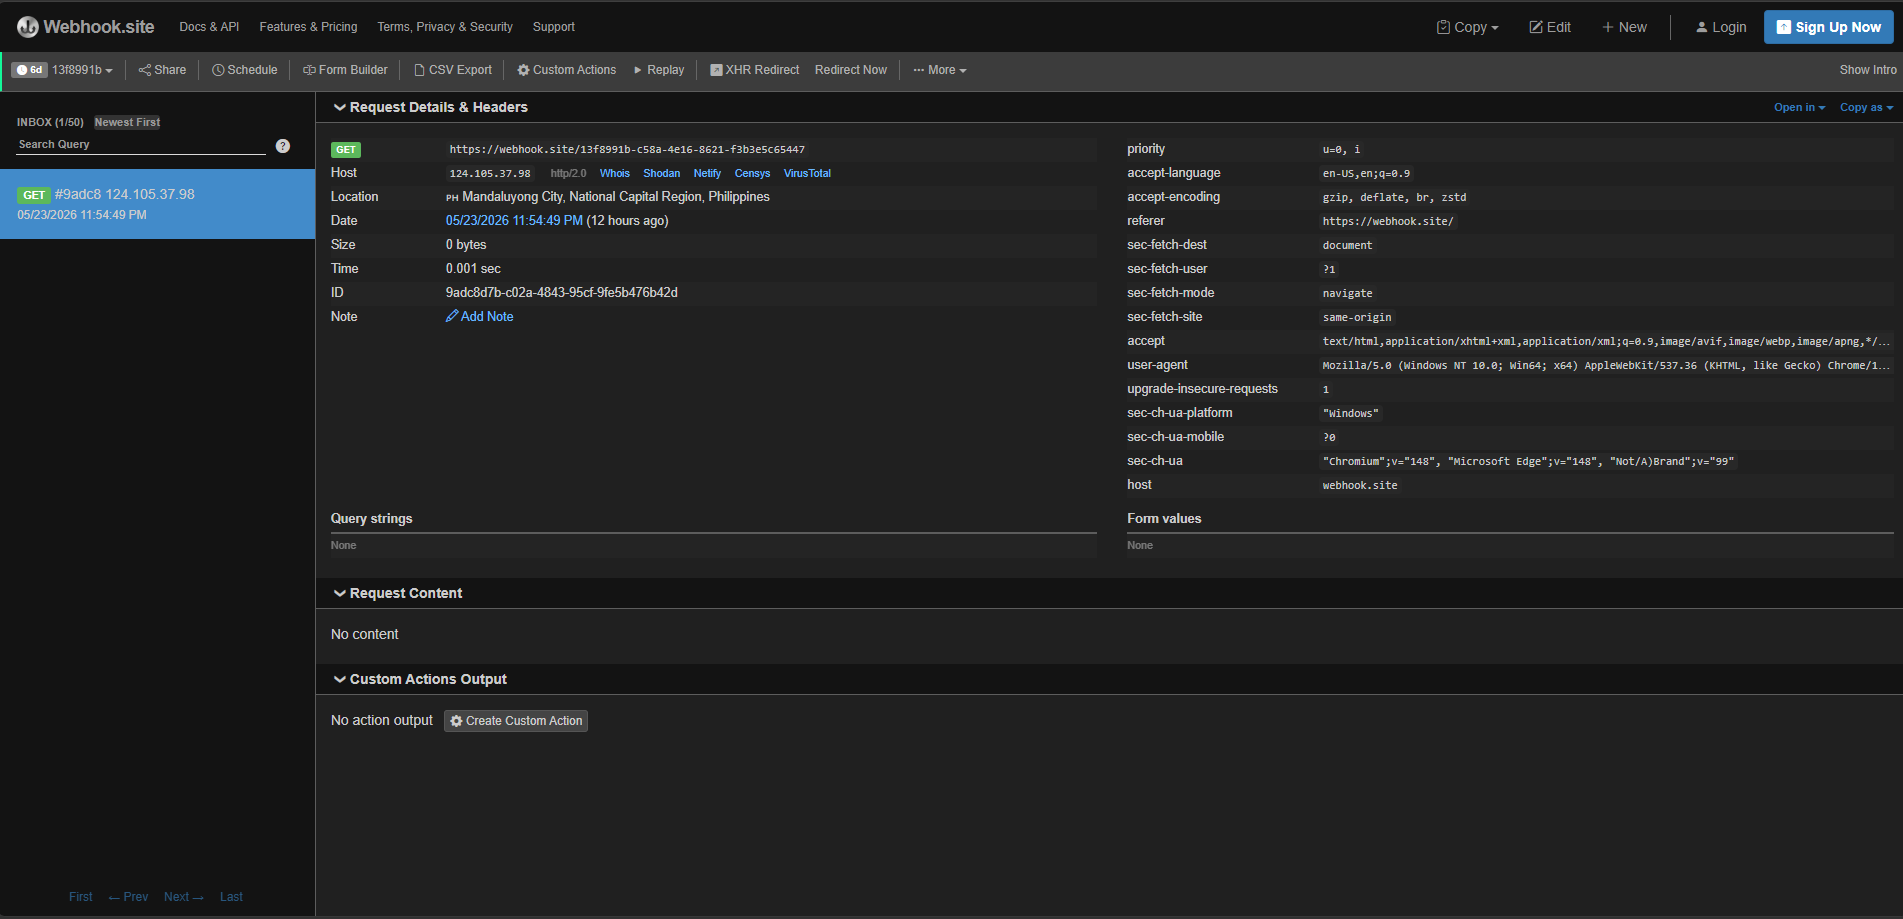Open the 'Copy as' dropdown

1866,107
